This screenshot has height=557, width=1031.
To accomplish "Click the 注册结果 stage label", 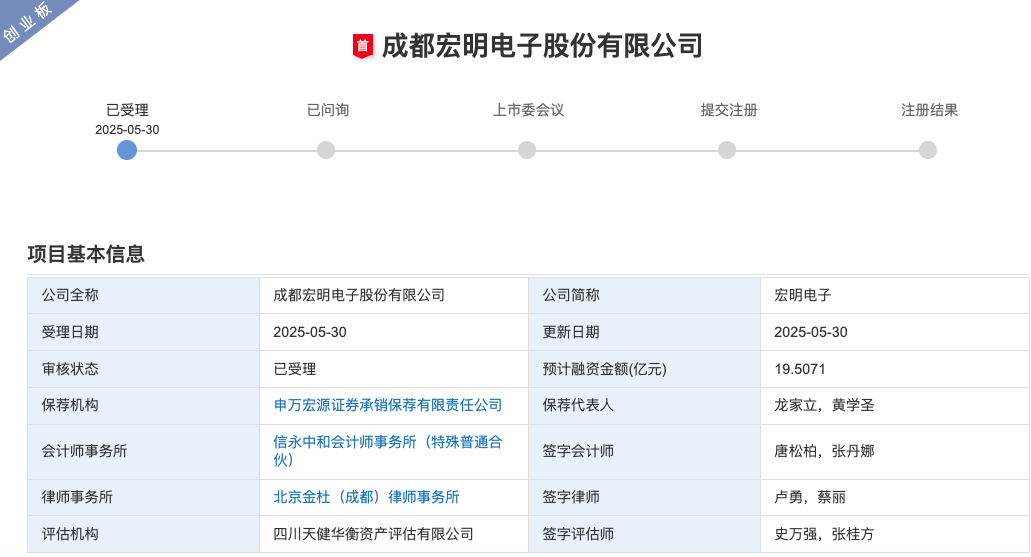I will [929, 110].
